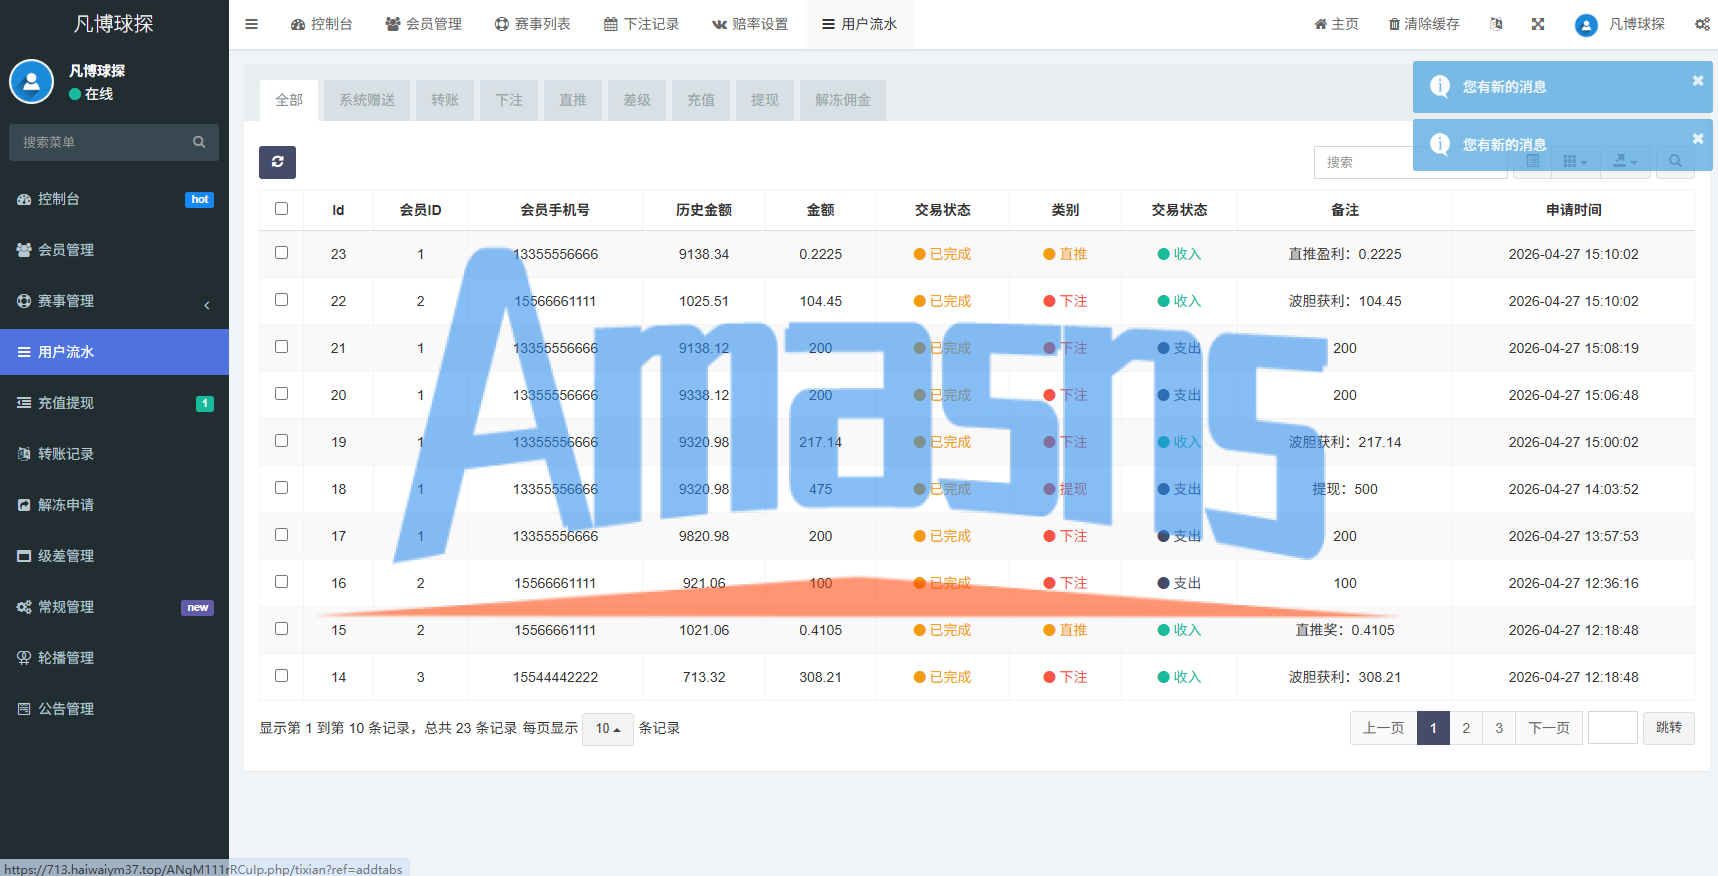Image resolution: width=1718 pixels, height=876 pixels.
Task: Open 控制台 in the left sidebar
Action: point(114,199)
